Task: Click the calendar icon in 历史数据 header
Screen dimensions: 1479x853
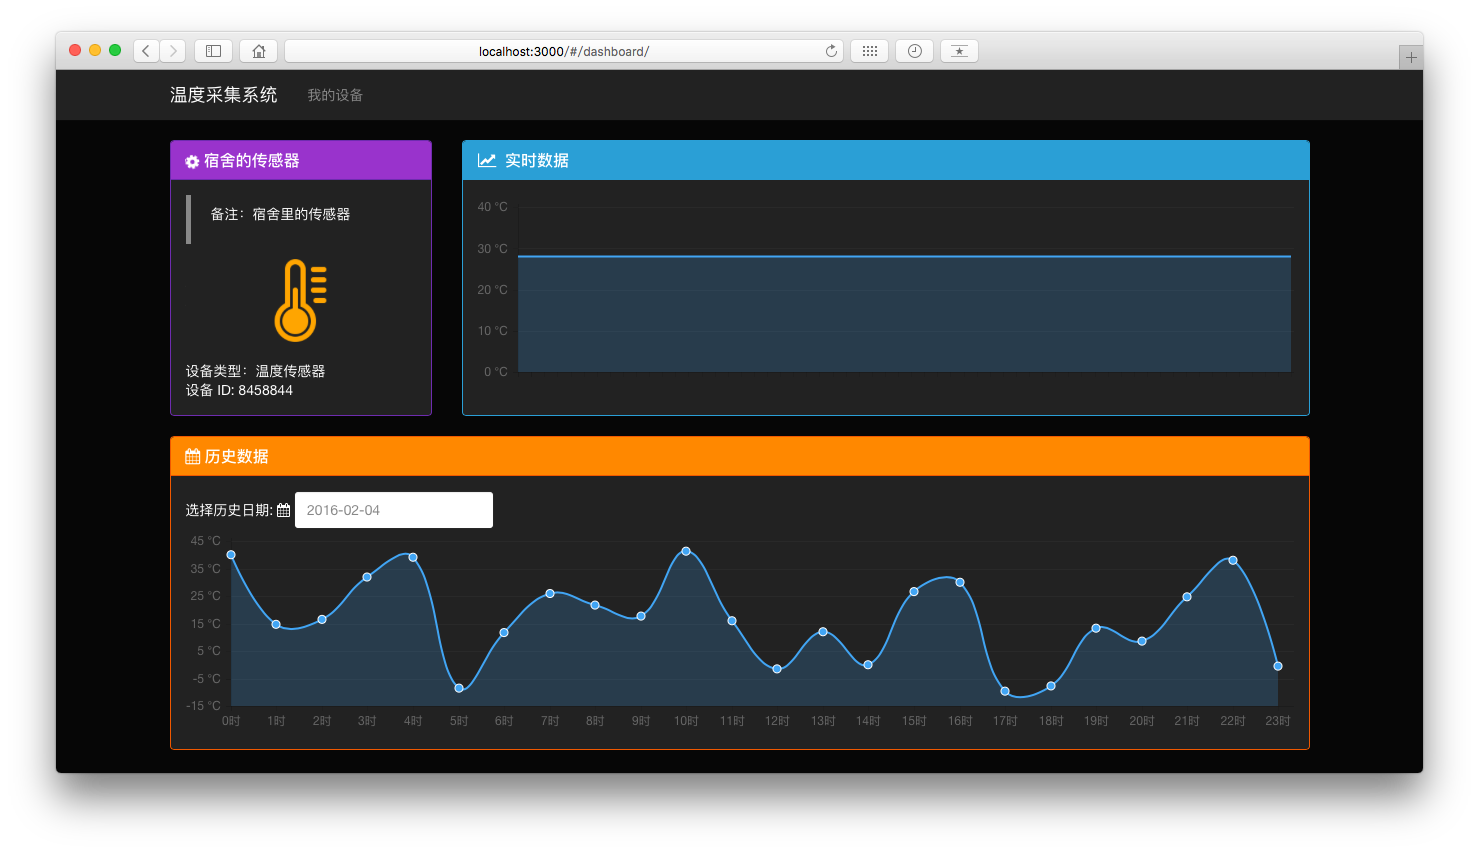Action: click(193, 456)
